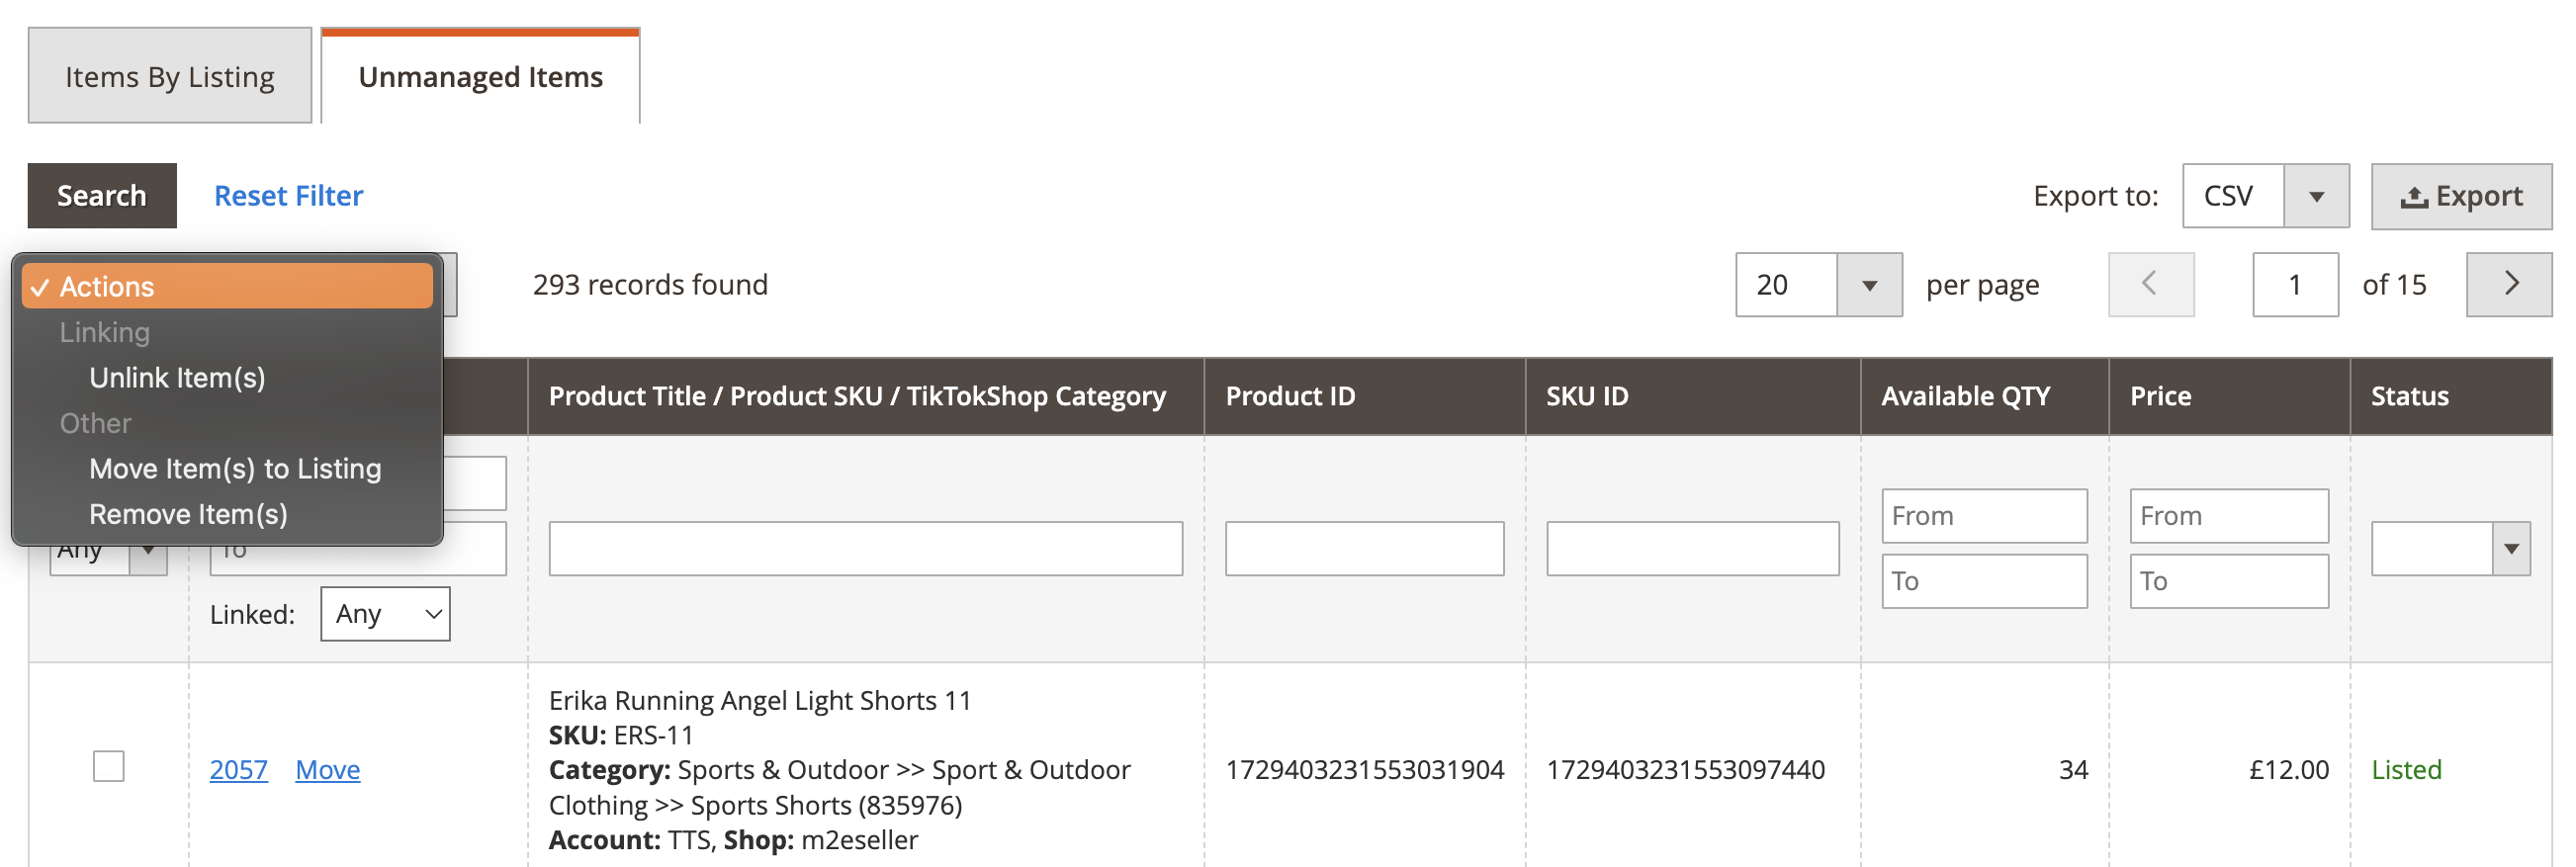Viewport: 2576px width, 867px height.
Task: Click the Export button
Action: pyautogui.click(x=2460, y=197)
